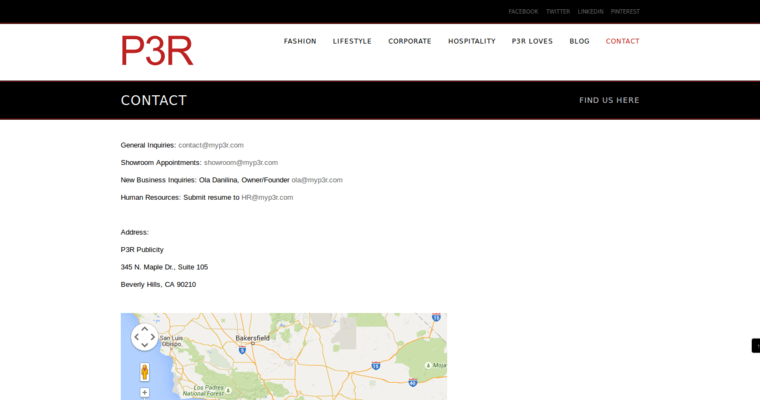The height and width of the screenshot is (400, 760).
Task: Open the Hospitality menu
Action: [x=472, y=41]
